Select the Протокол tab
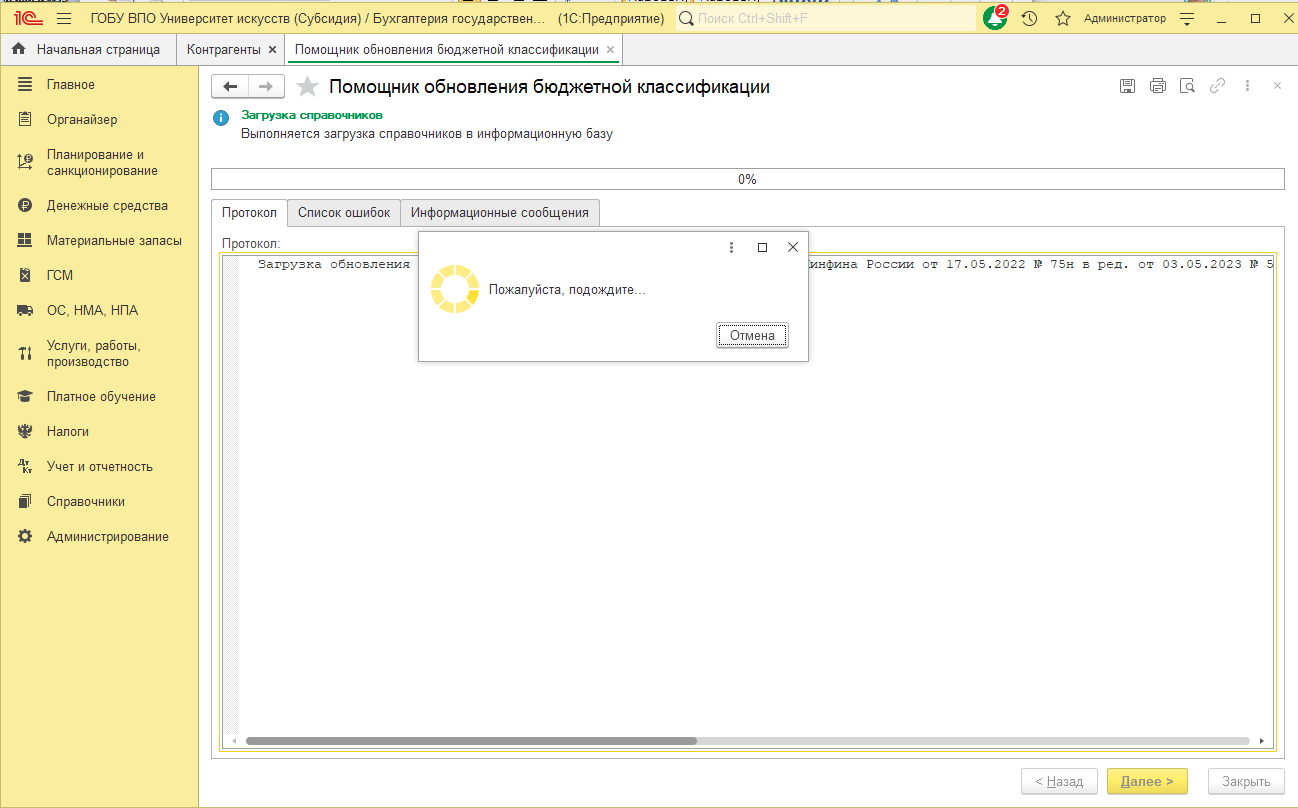1298x808 pixels. (x=249, y=213)
